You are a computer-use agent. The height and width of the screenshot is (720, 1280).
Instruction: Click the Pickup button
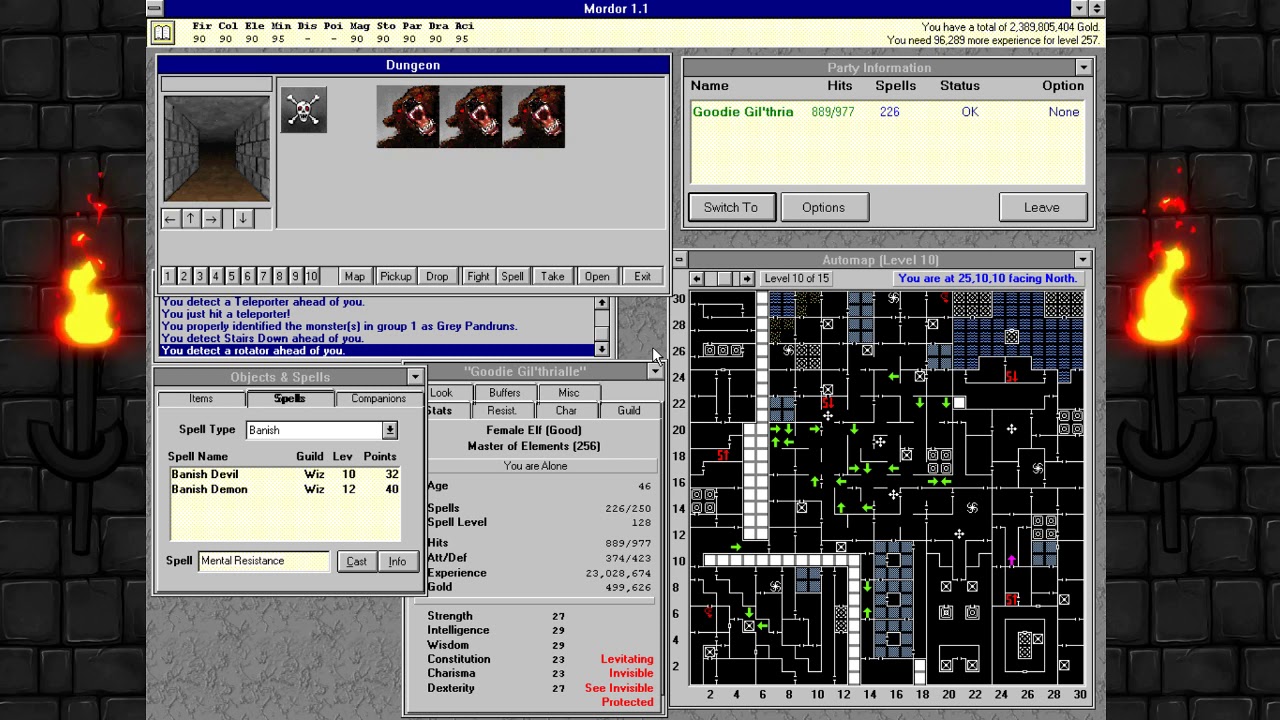click(x=395, y=277)
